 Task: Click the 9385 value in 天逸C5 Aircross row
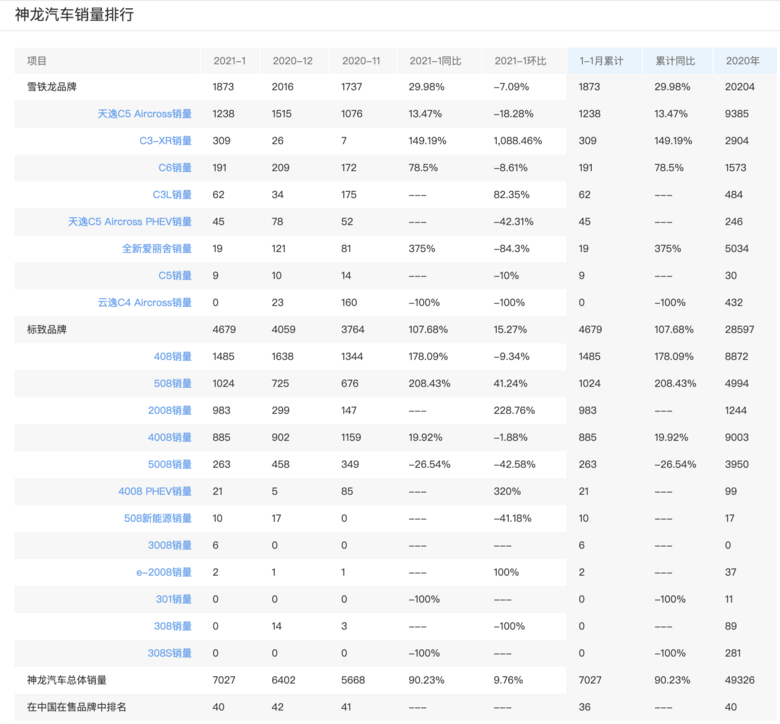tap(736, 114)
